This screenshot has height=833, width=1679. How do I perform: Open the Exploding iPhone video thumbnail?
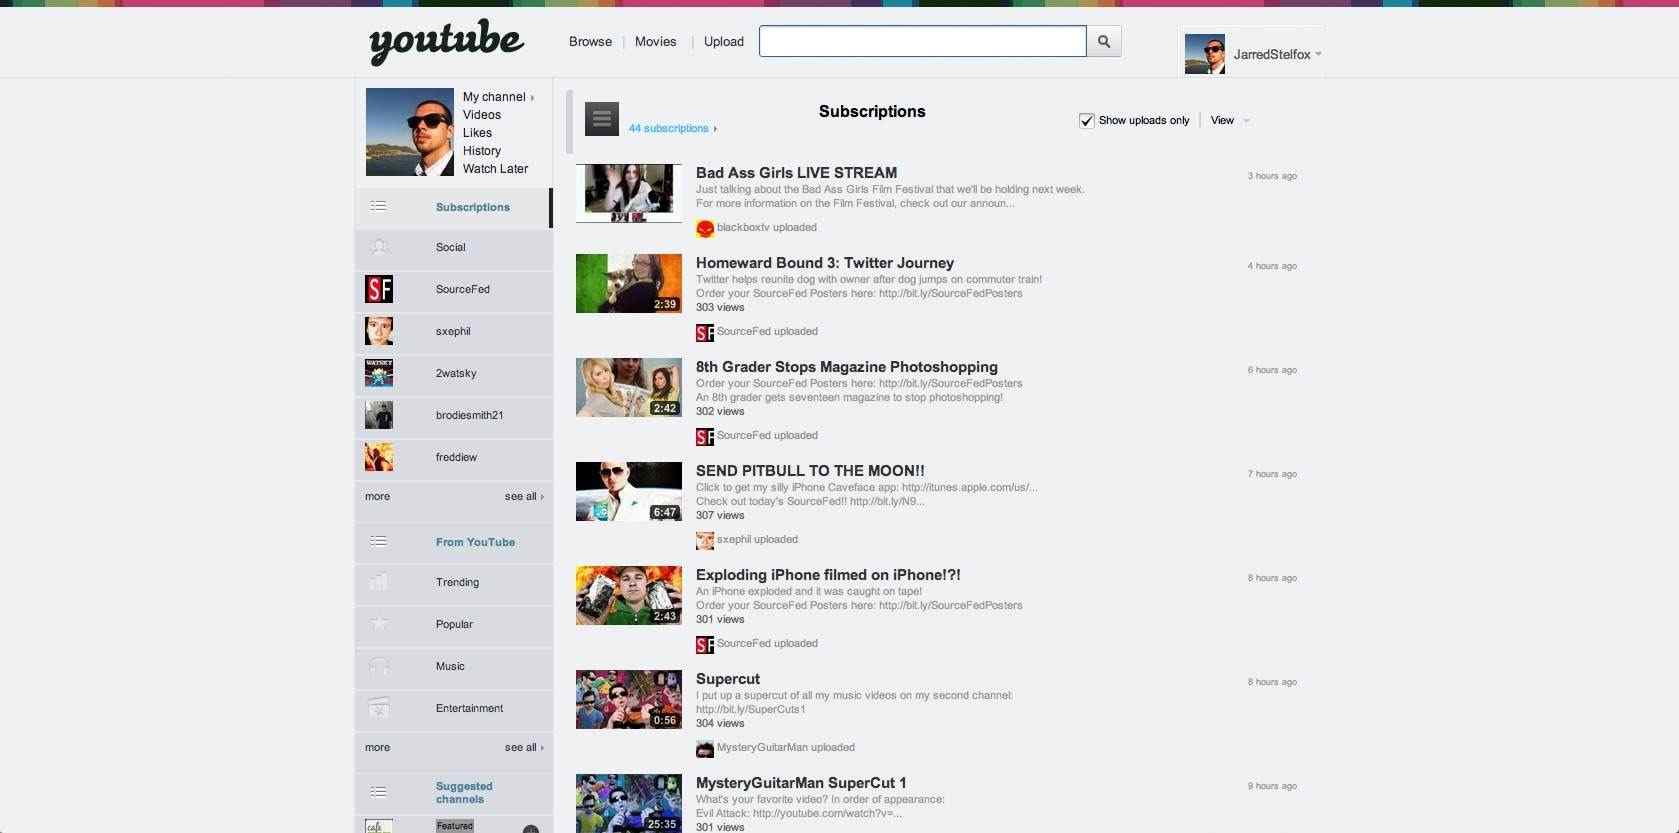click(629, 595)
